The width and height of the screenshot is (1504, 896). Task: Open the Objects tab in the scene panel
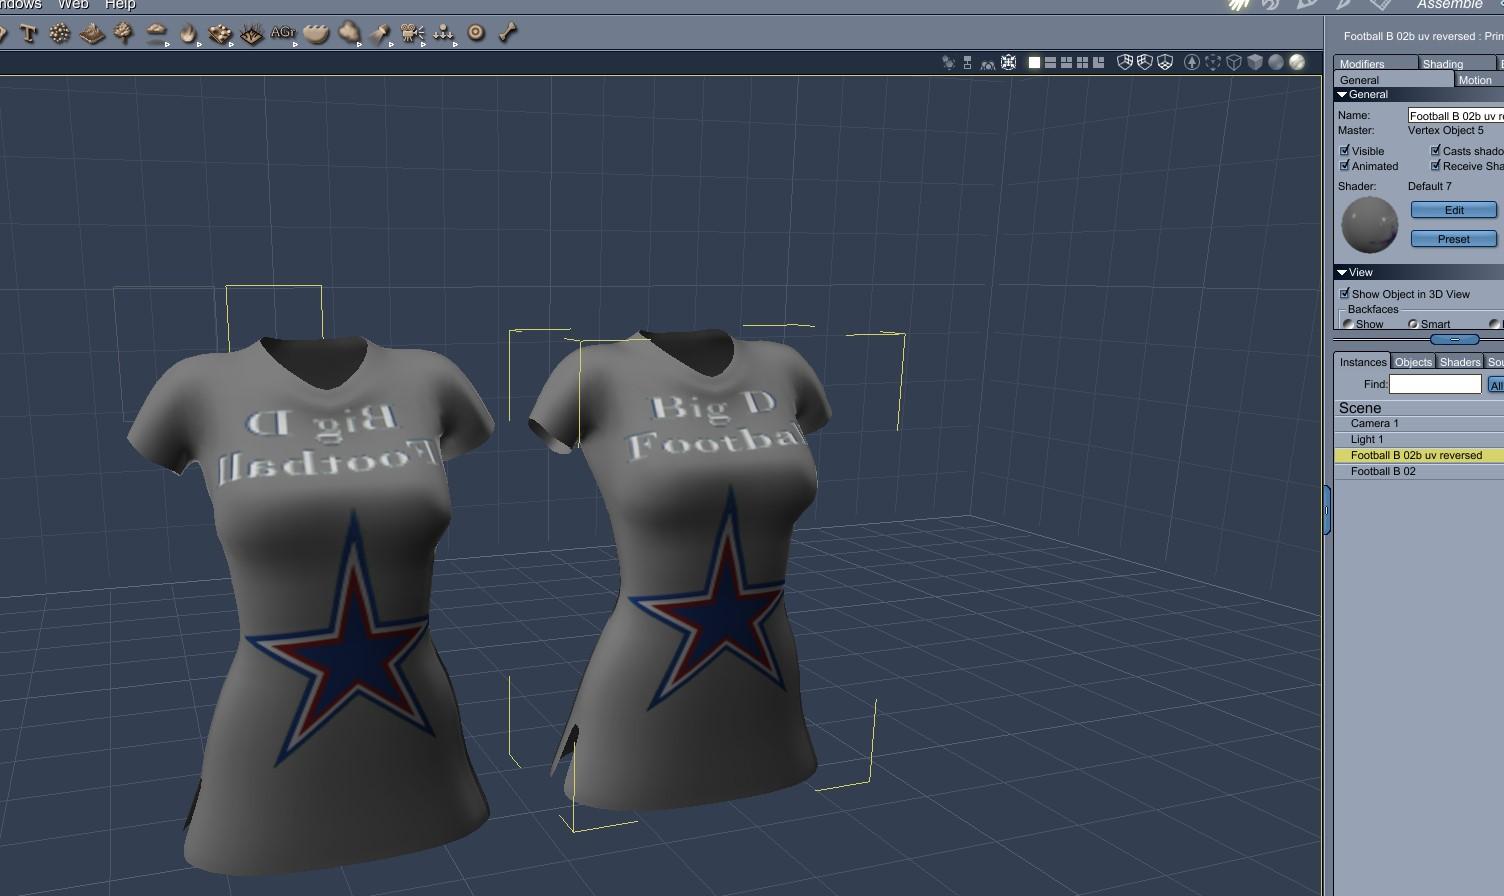[x=1413, y=362]
